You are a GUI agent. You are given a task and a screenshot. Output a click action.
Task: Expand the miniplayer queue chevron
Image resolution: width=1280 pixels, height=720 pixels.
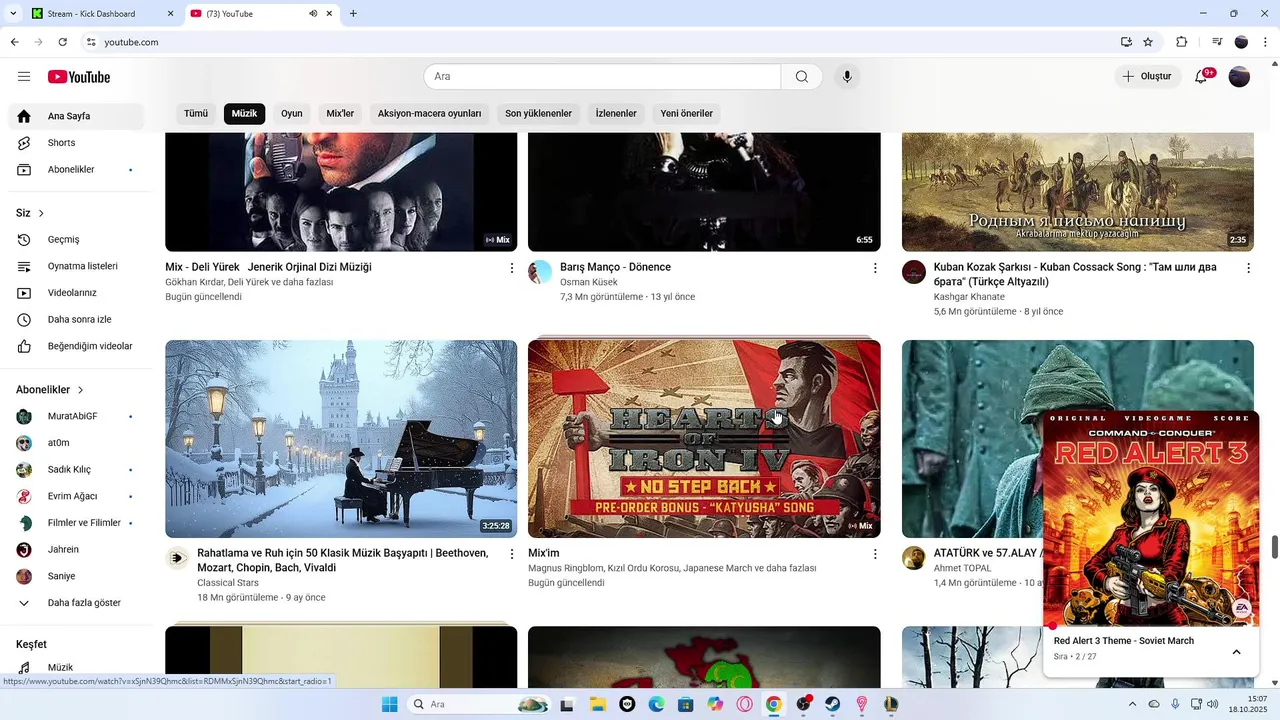pos(1236,652)
